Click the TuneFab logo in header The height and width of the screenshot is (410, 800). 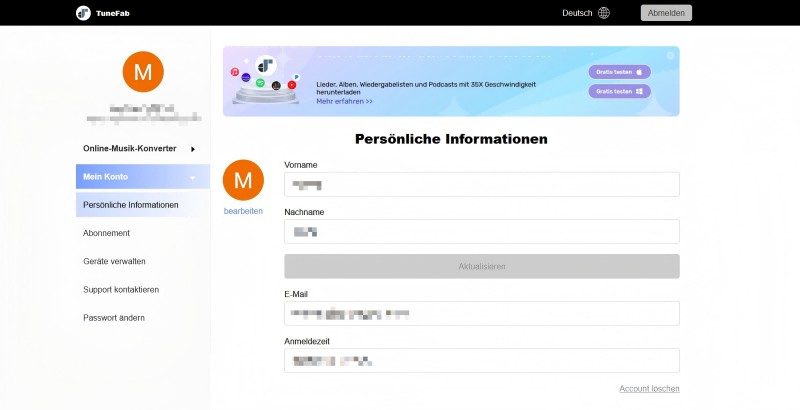[103, 13]
